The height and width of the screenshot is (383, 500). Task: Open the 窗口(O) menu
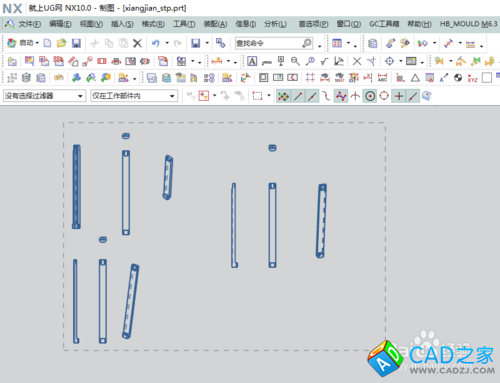pyautogui.click(x=349, y=24)
